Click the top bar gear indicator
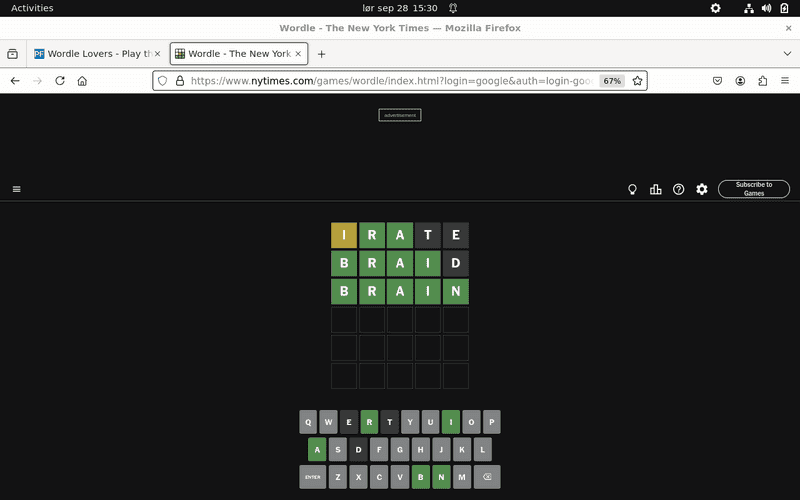 pos(716,8)
